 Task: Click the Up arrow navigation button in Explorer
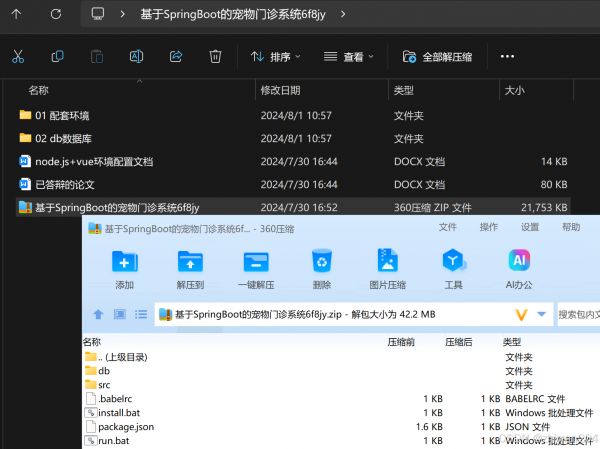tap(16, 15)
